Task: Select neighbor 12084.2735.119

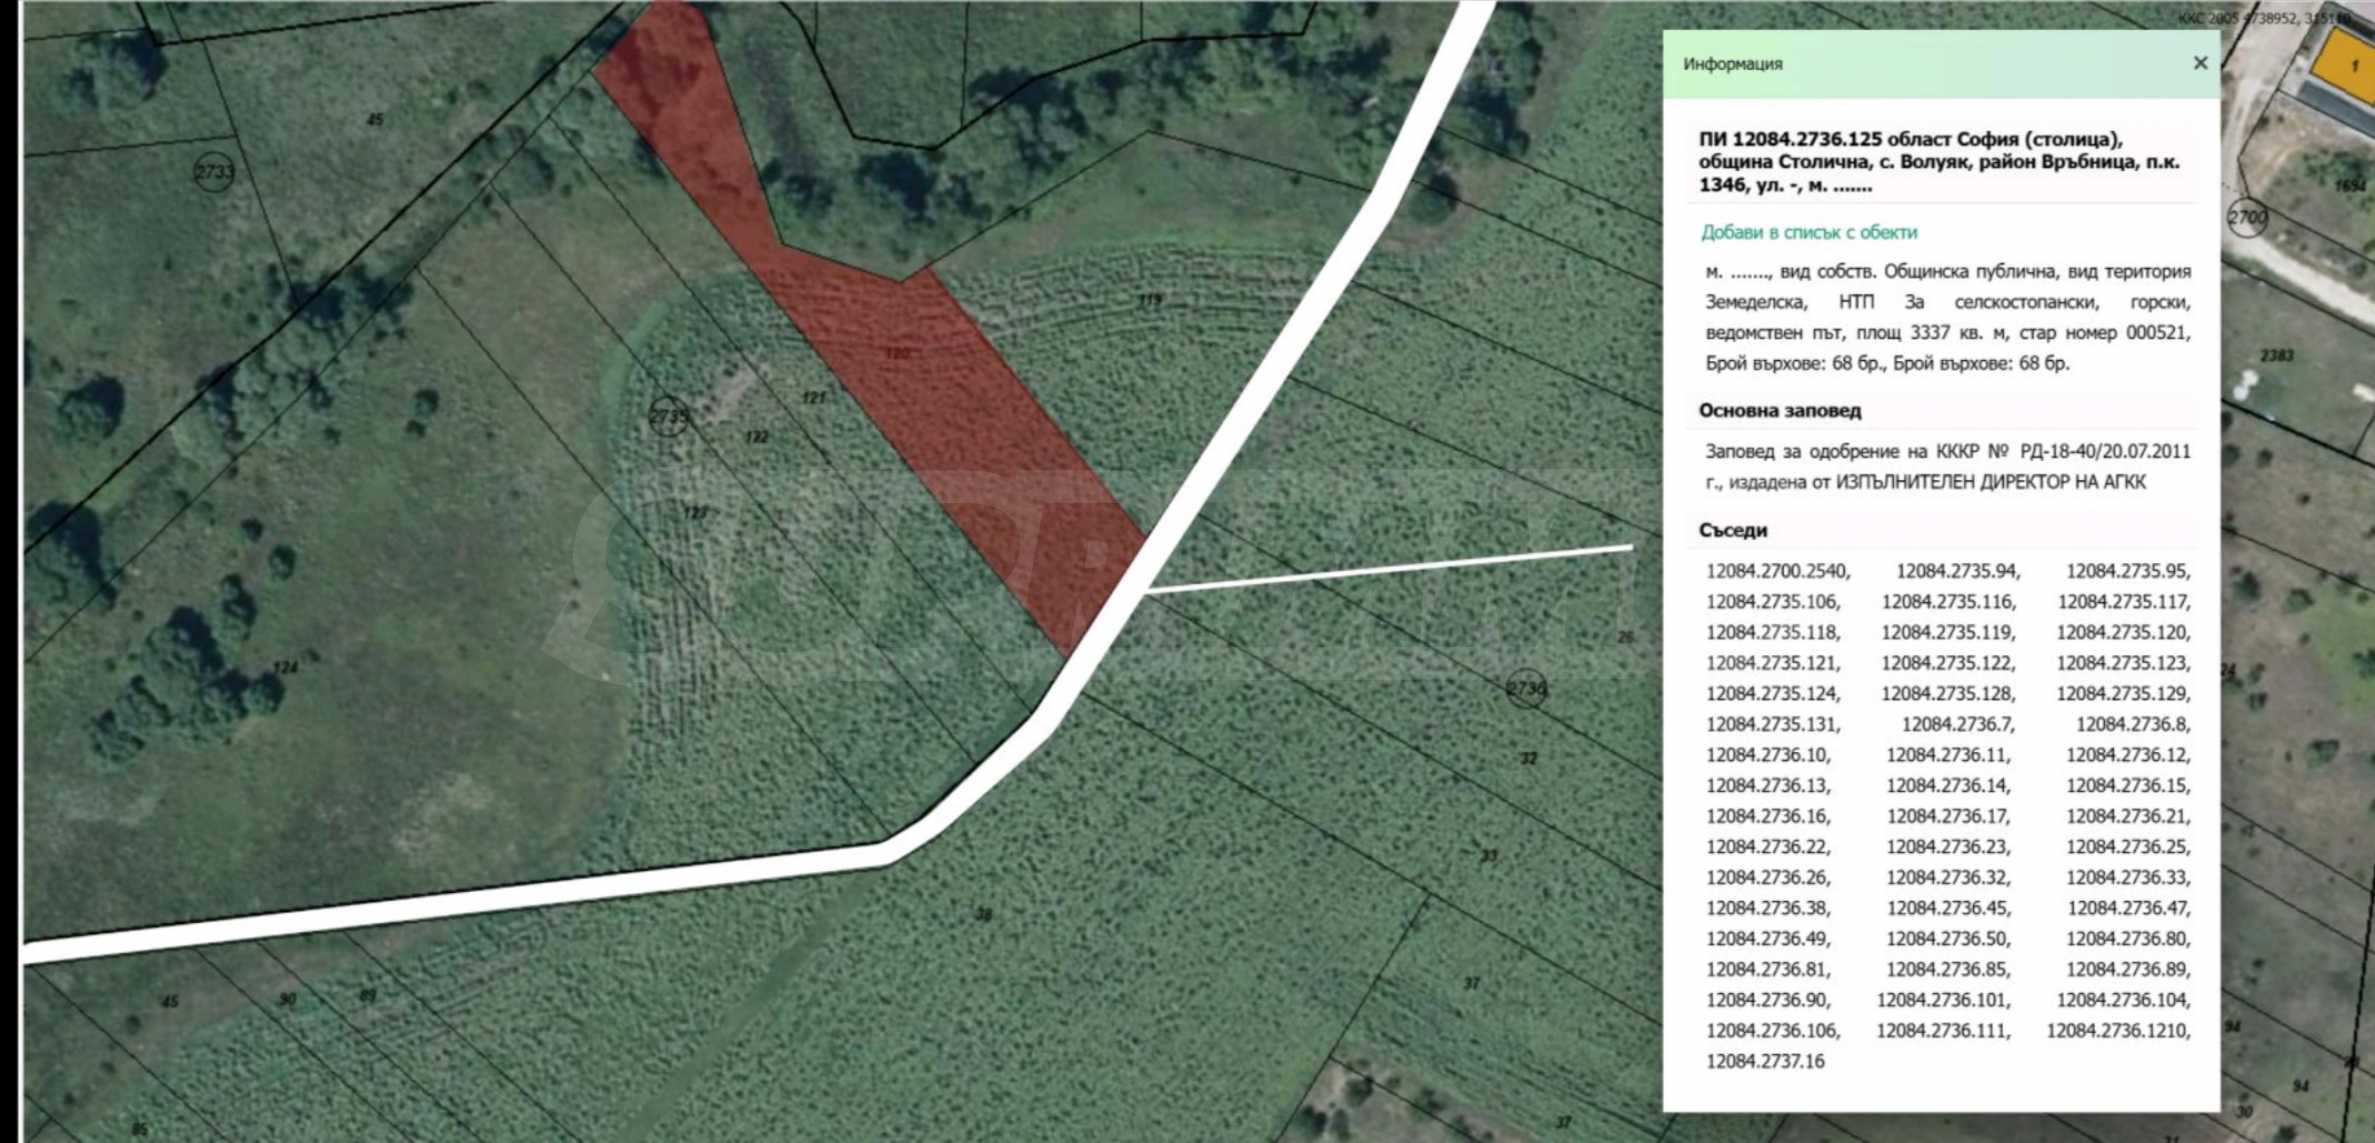Action: pos(1949,632)
